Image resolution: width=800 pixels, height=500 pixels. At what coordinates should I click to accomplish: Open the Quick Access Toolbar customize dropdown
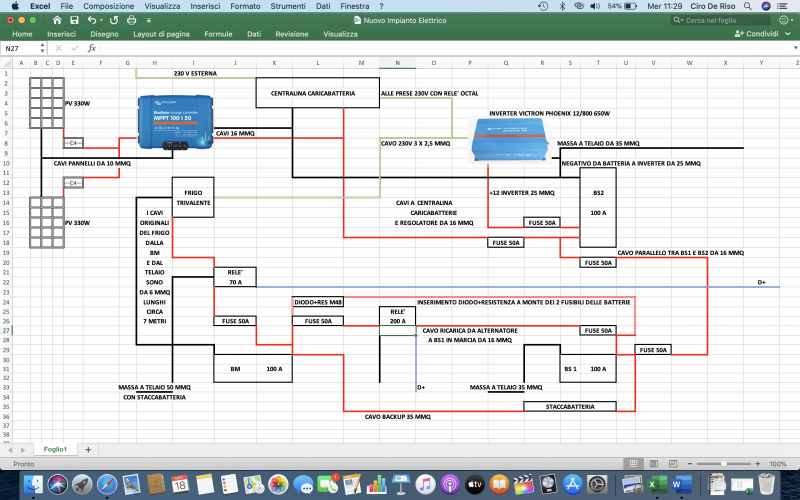click(147, 20)
